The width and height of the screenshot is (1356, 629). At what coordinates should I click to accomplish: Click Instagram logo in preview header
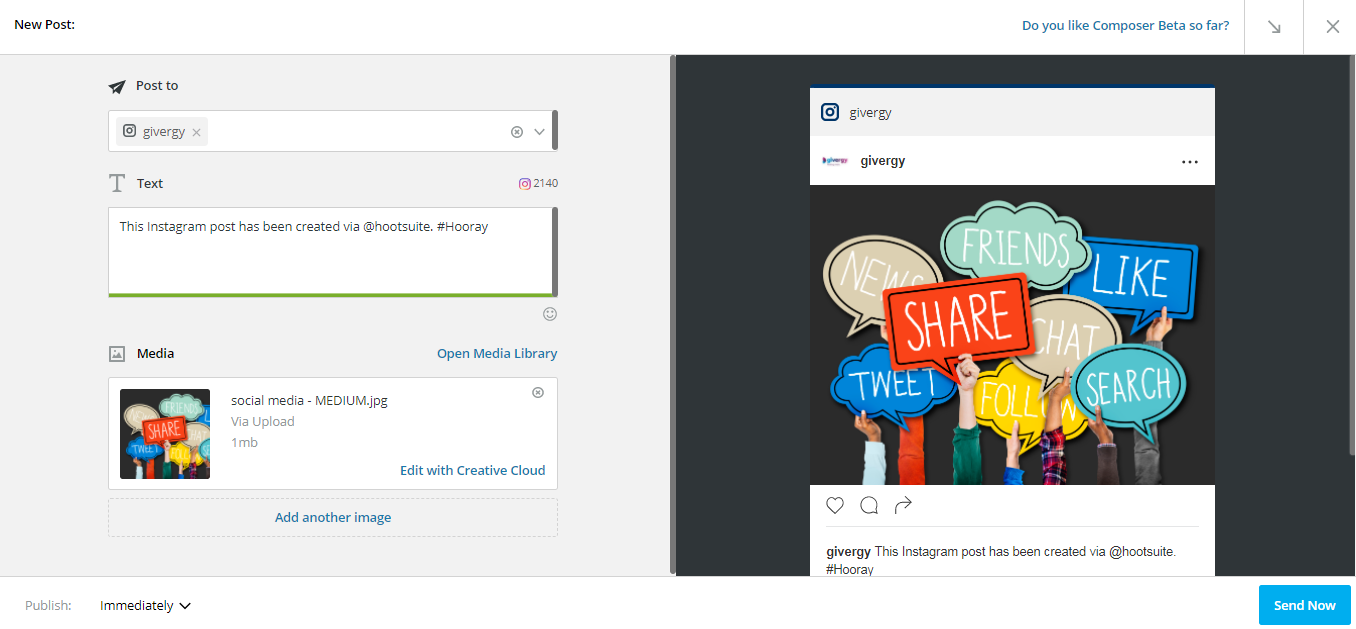[x=830, y=112]
